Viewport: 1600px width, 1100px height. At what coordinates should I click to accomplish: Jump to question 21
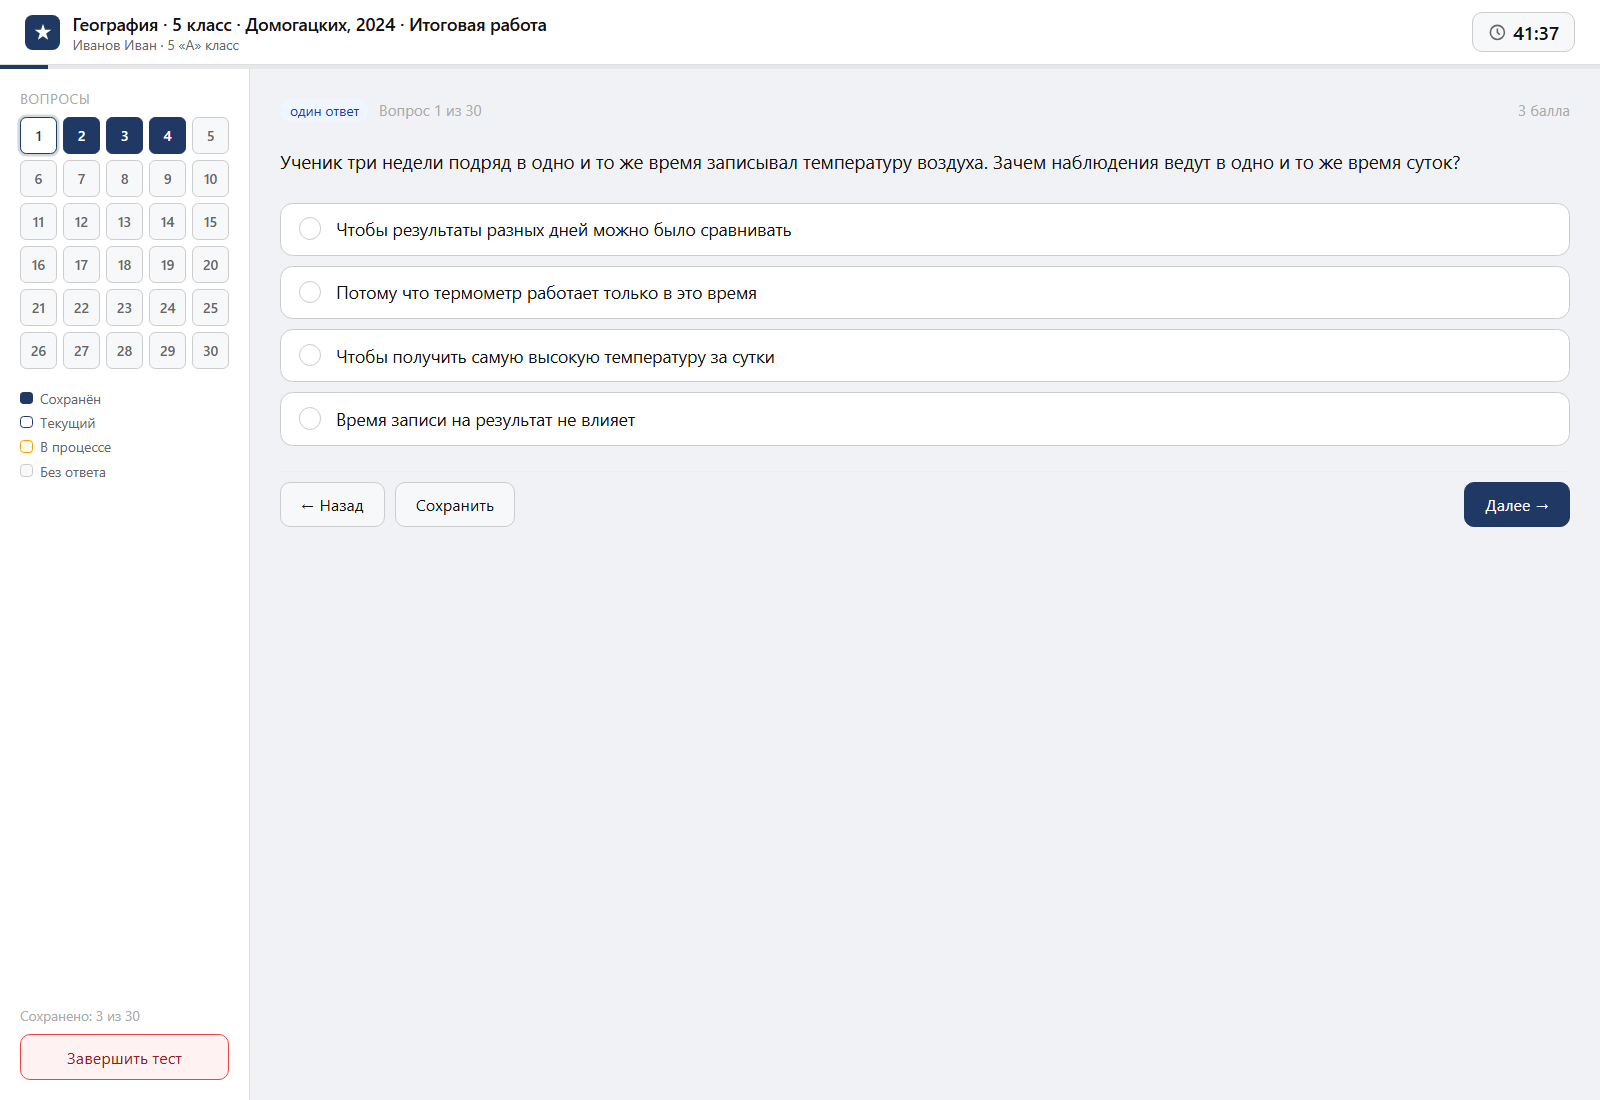(38, 308)
